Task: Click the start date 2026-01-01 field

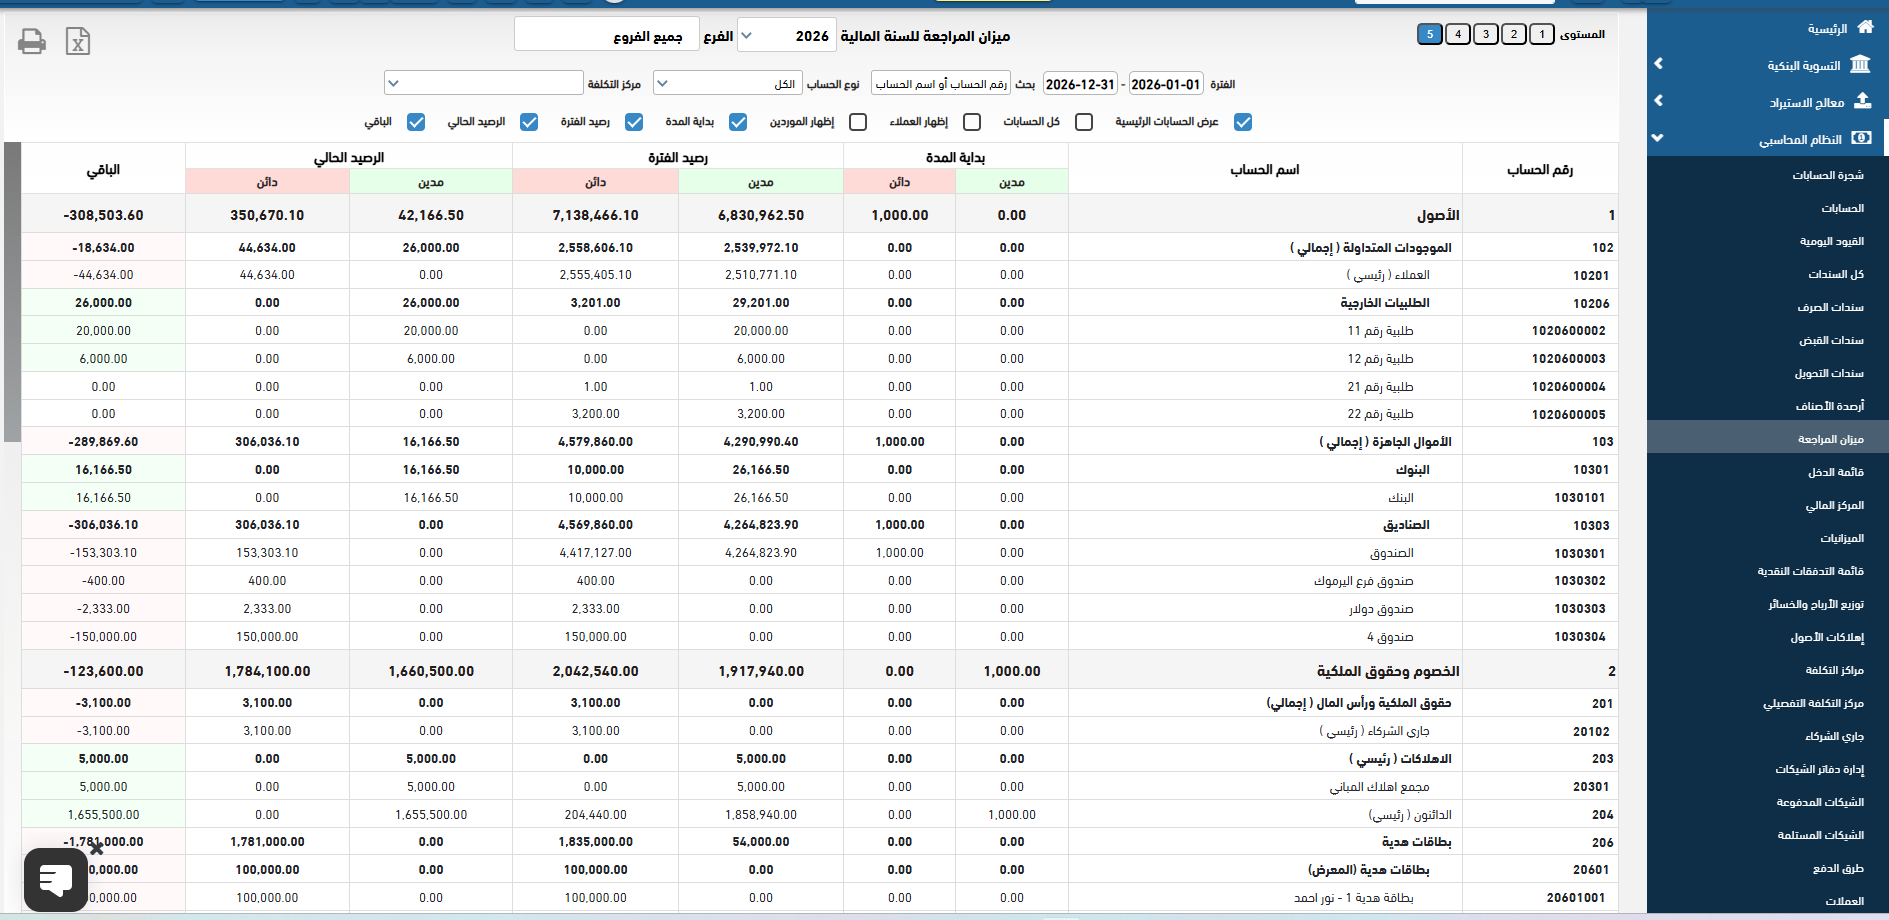Action: tap(1165, 84)
